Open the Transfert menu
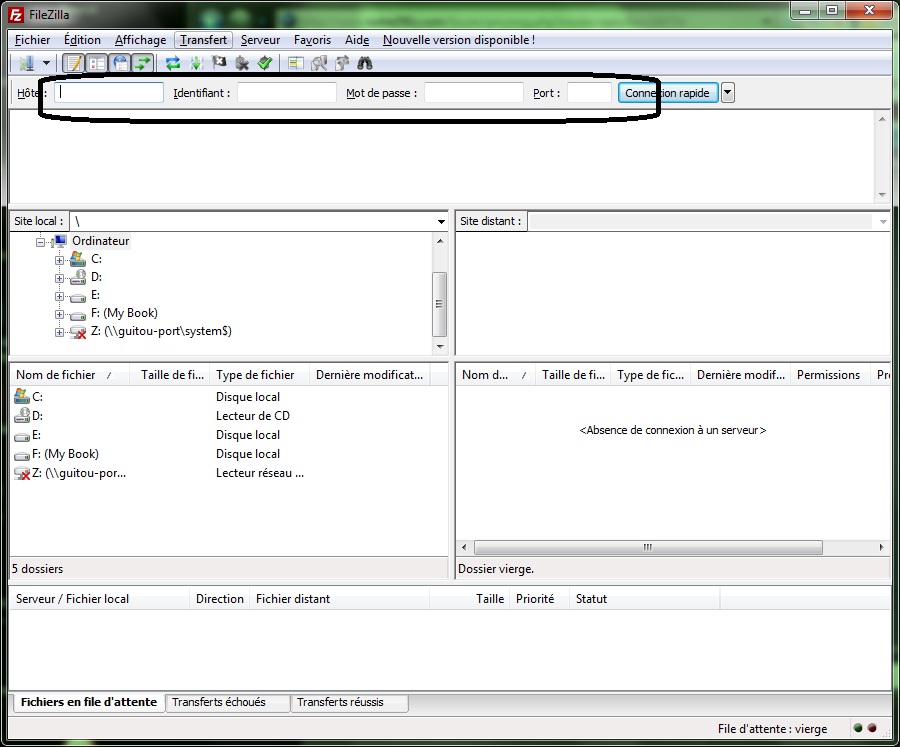 click(x=204, y=40)
